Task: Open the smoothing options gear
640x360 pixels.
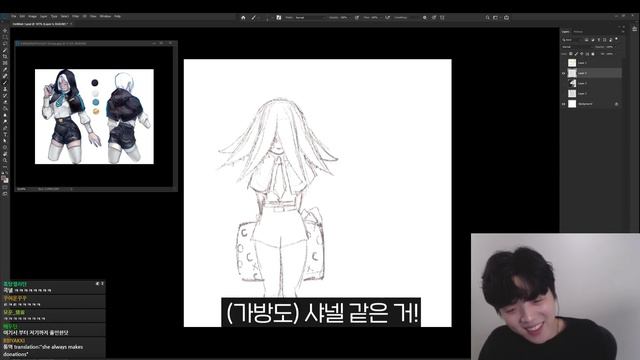Action: (424, 18)
